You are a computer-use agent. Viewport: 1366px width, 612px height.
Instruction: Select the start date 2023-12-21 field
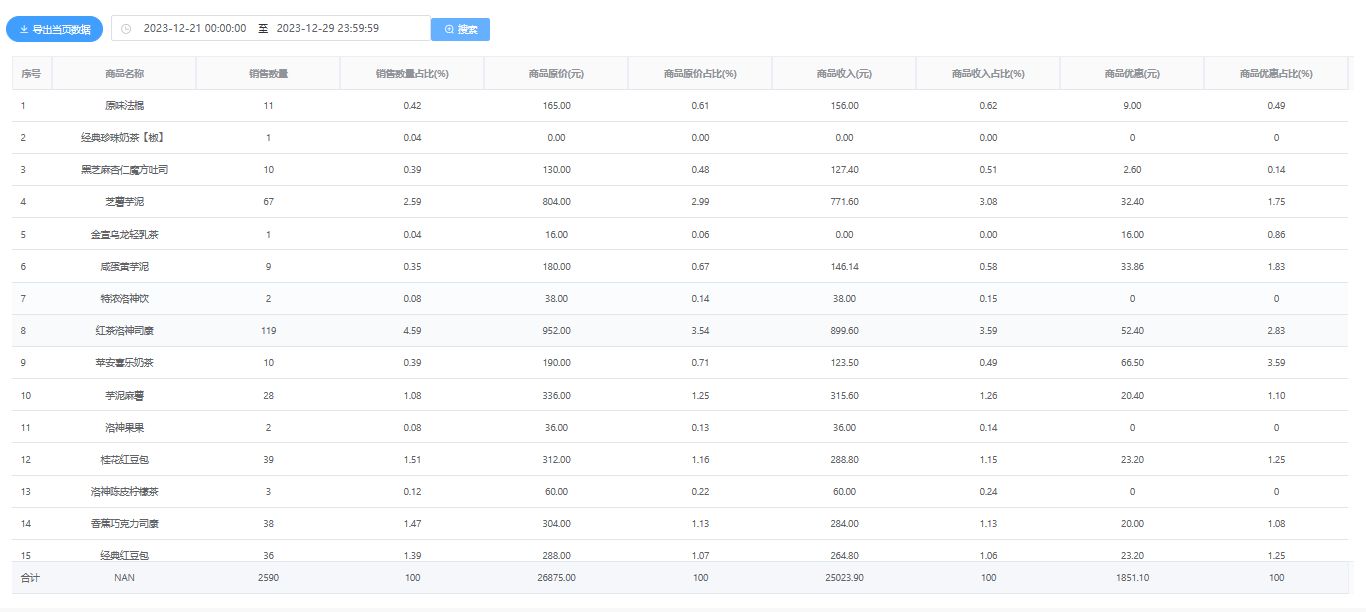(x=195, y=29)
